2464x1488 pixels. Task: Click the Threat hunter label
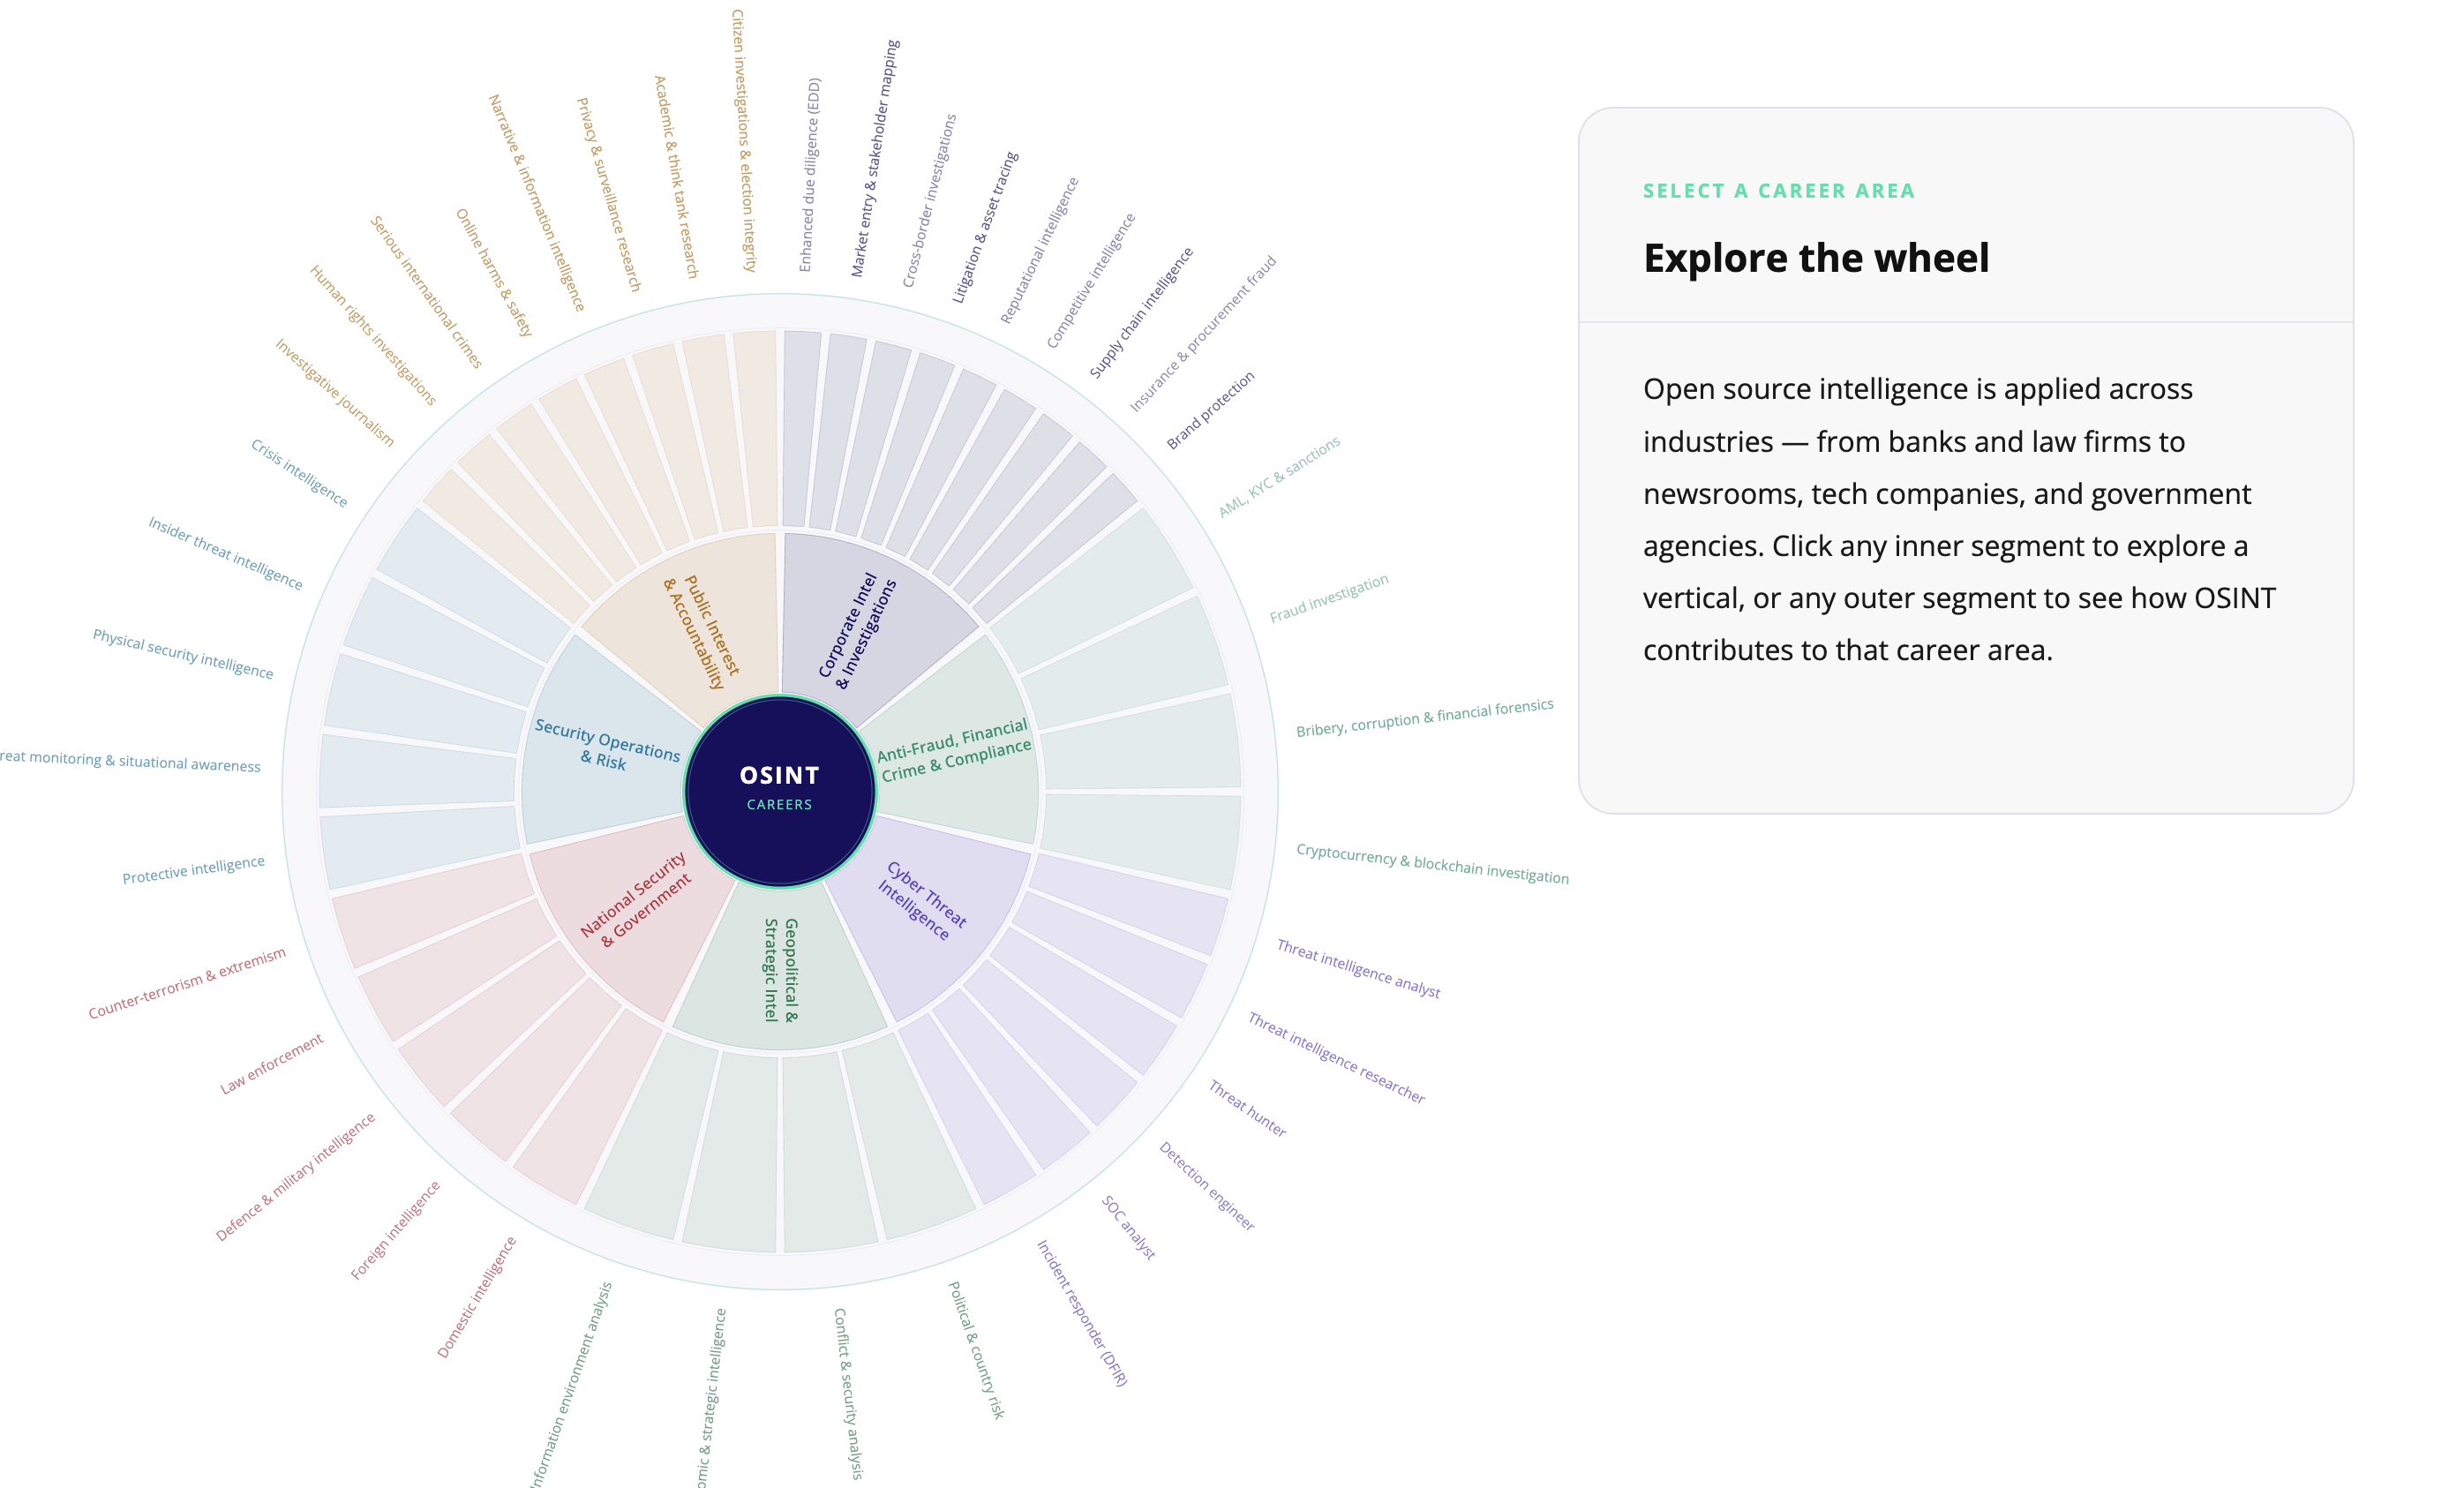(1247, 1108)
